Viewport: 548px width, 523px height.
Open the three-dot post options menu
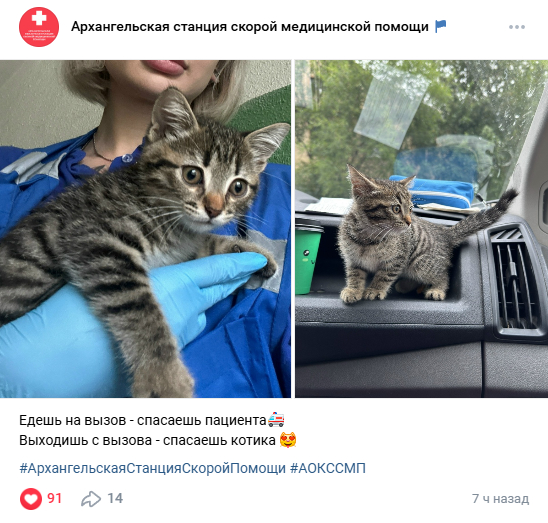517,27
